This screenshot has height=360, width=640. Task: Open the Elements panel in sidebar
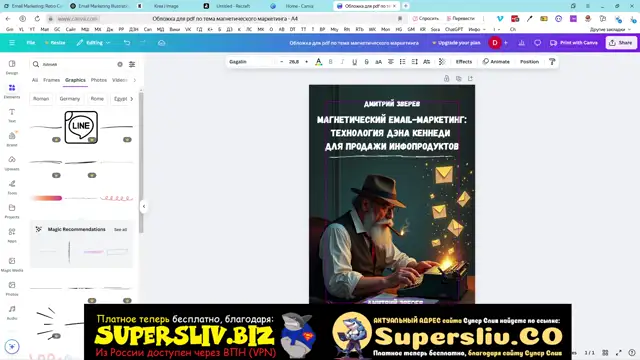(12, 91)
